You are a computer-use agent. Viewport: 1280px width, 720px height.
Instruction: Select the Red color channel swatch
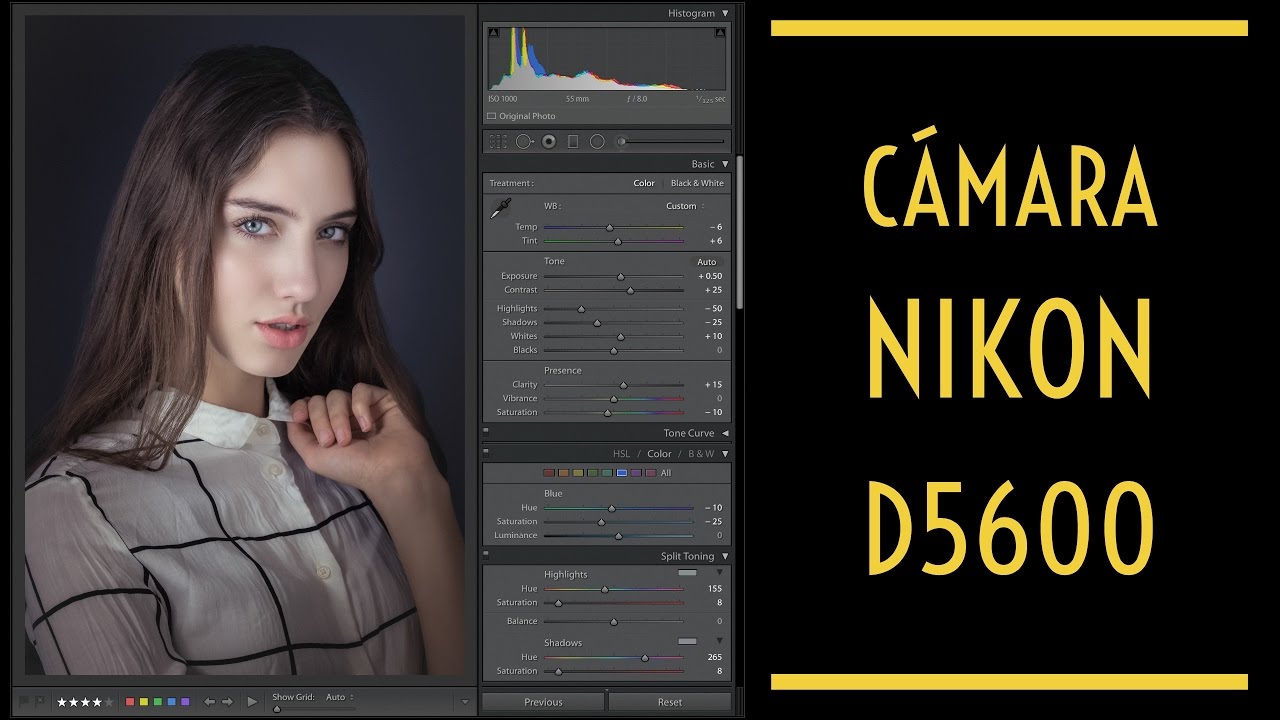pos(548,473)
